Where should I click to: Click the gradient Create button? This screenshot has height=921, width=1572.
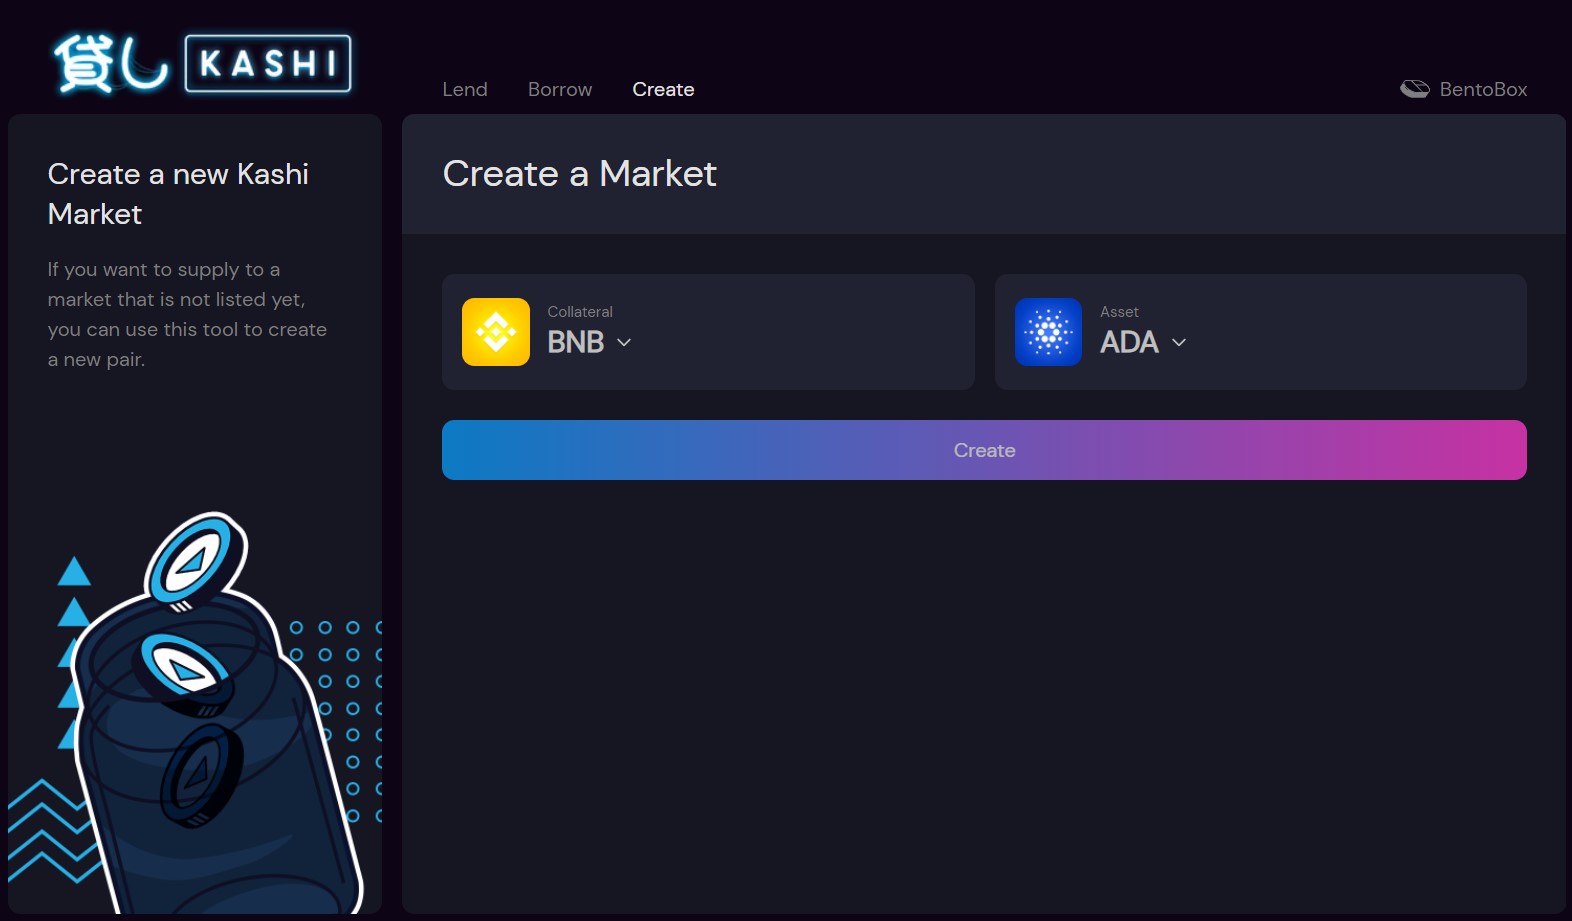point(984,450)
